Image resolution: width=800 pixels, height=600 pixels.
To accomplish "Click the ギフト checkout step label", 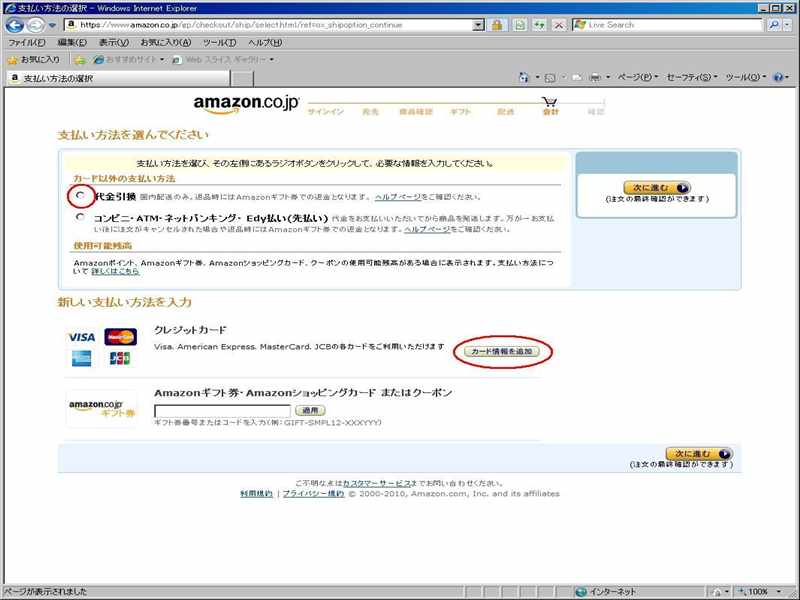I will 460,112.
